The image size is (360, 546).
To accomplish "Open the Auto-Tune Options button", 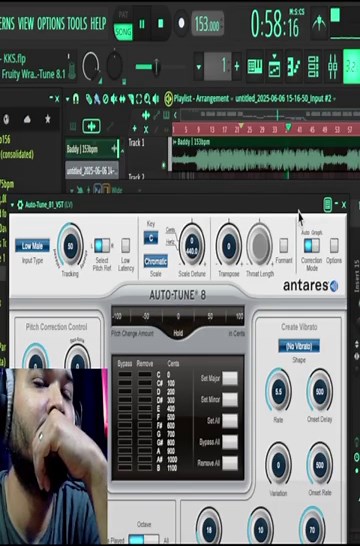I will point(334,245).
